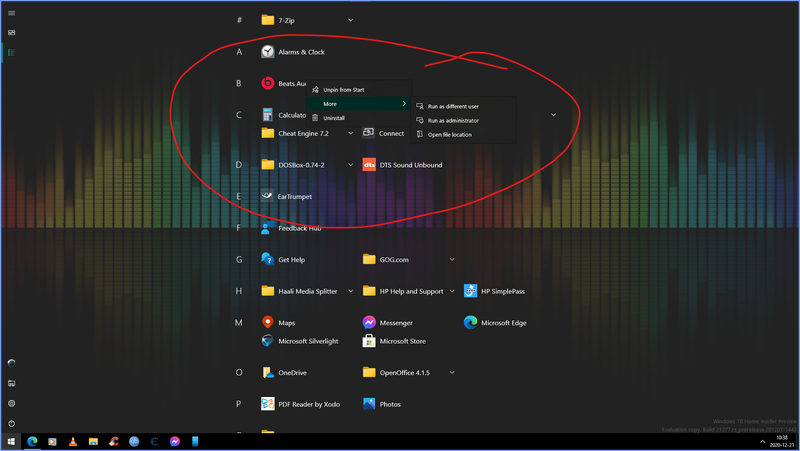Open the Power options button
Screen dimensions: 800x451
pyautogui.click(x=11, y=423)
